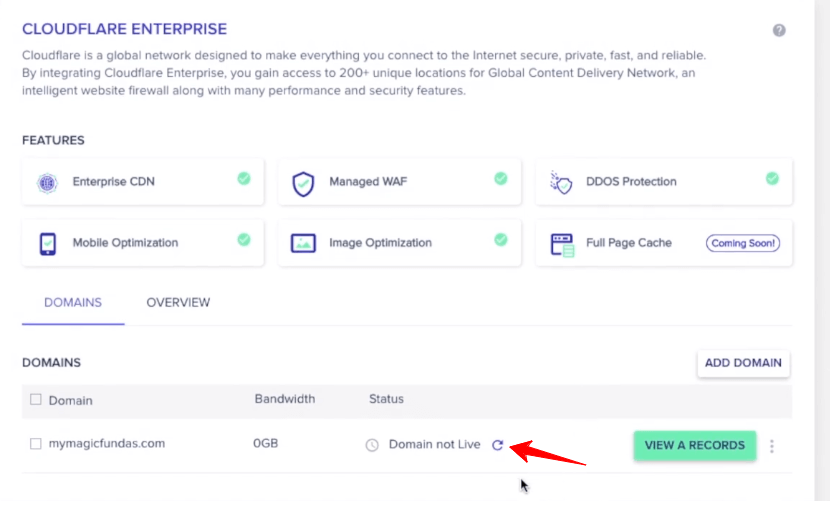Click the Full Page Cache icon
The width and height of the screenshot is (830, 508).
click(562, 245)
